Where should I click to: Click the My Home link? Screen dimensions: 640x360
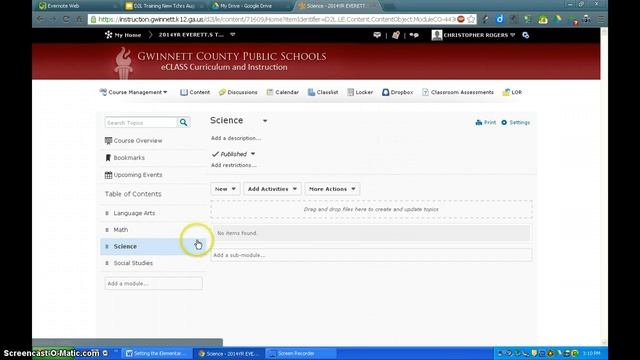click(128, 35)
